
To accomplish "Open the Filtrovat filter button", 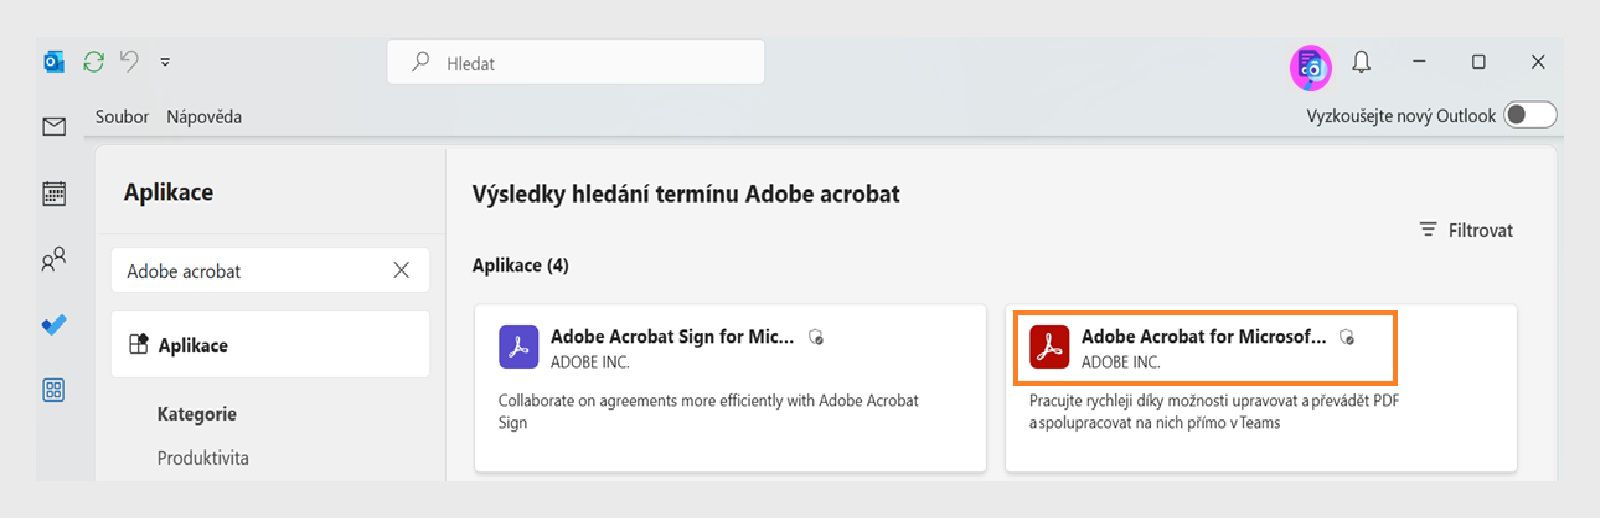I will tap(1466, 230).
